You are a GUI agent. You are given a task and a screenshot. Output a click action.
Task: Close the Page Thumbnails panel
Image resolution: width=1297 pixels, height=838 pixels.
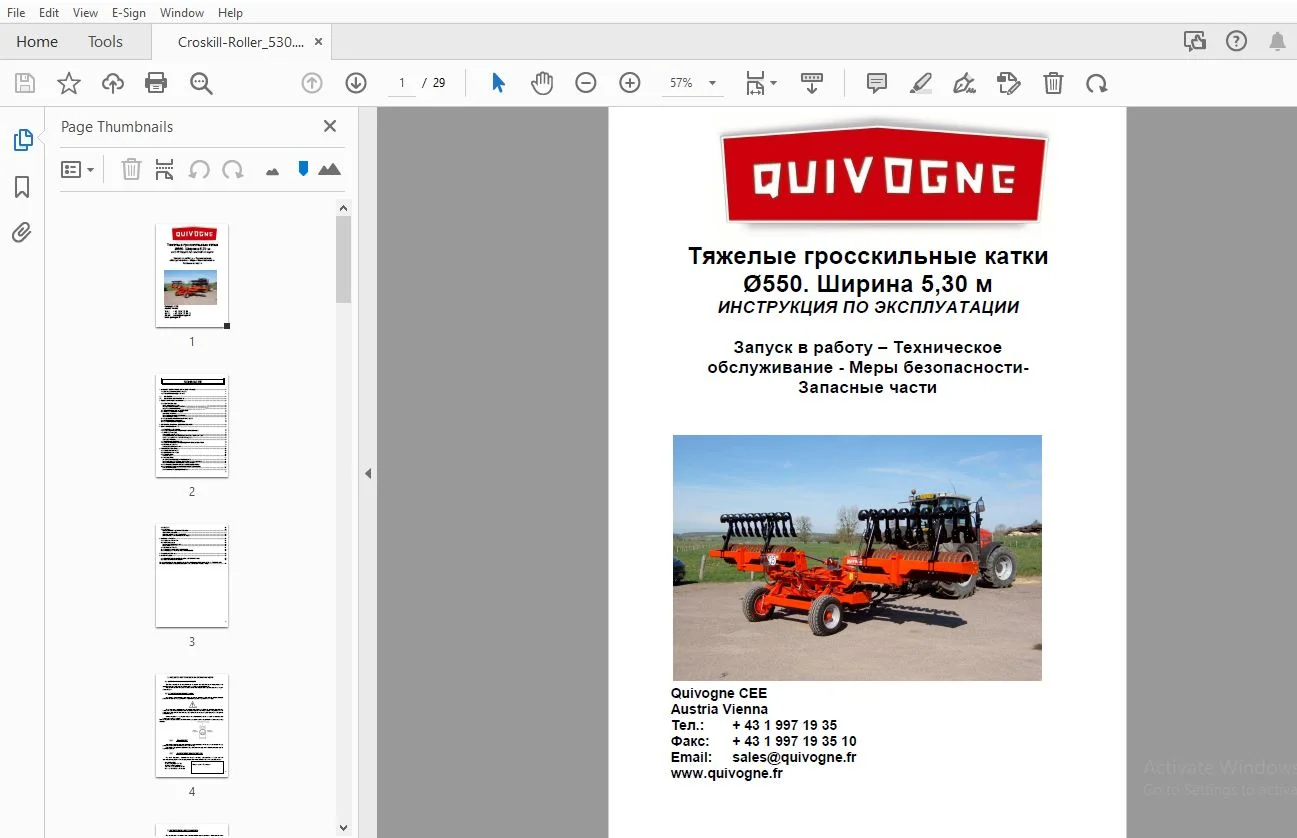(330, 126)
